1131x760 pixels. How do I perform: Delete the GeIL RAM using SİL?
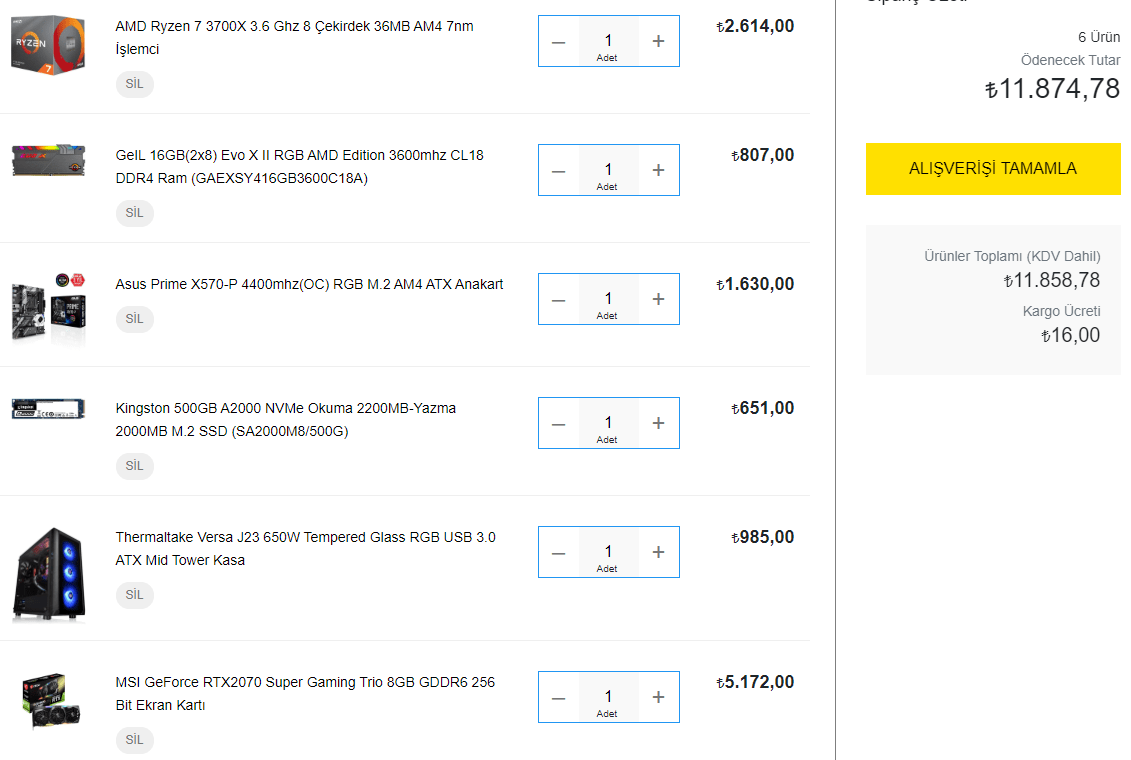click(x=135, y=213)
